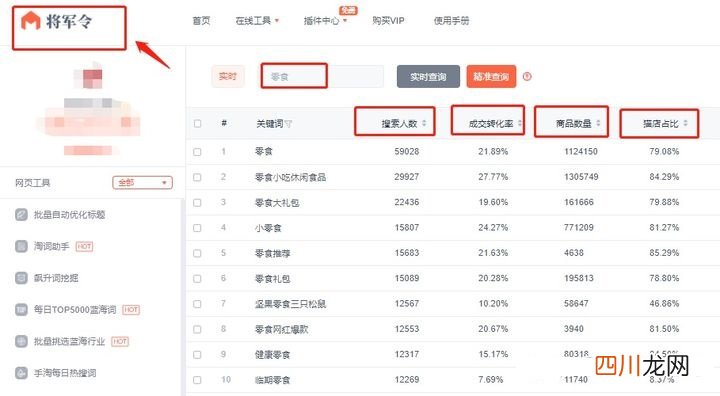The width and height of the screenshot is (720, 396).
Task: Open 批量自动优化标题 link
Action: (69, 215)
